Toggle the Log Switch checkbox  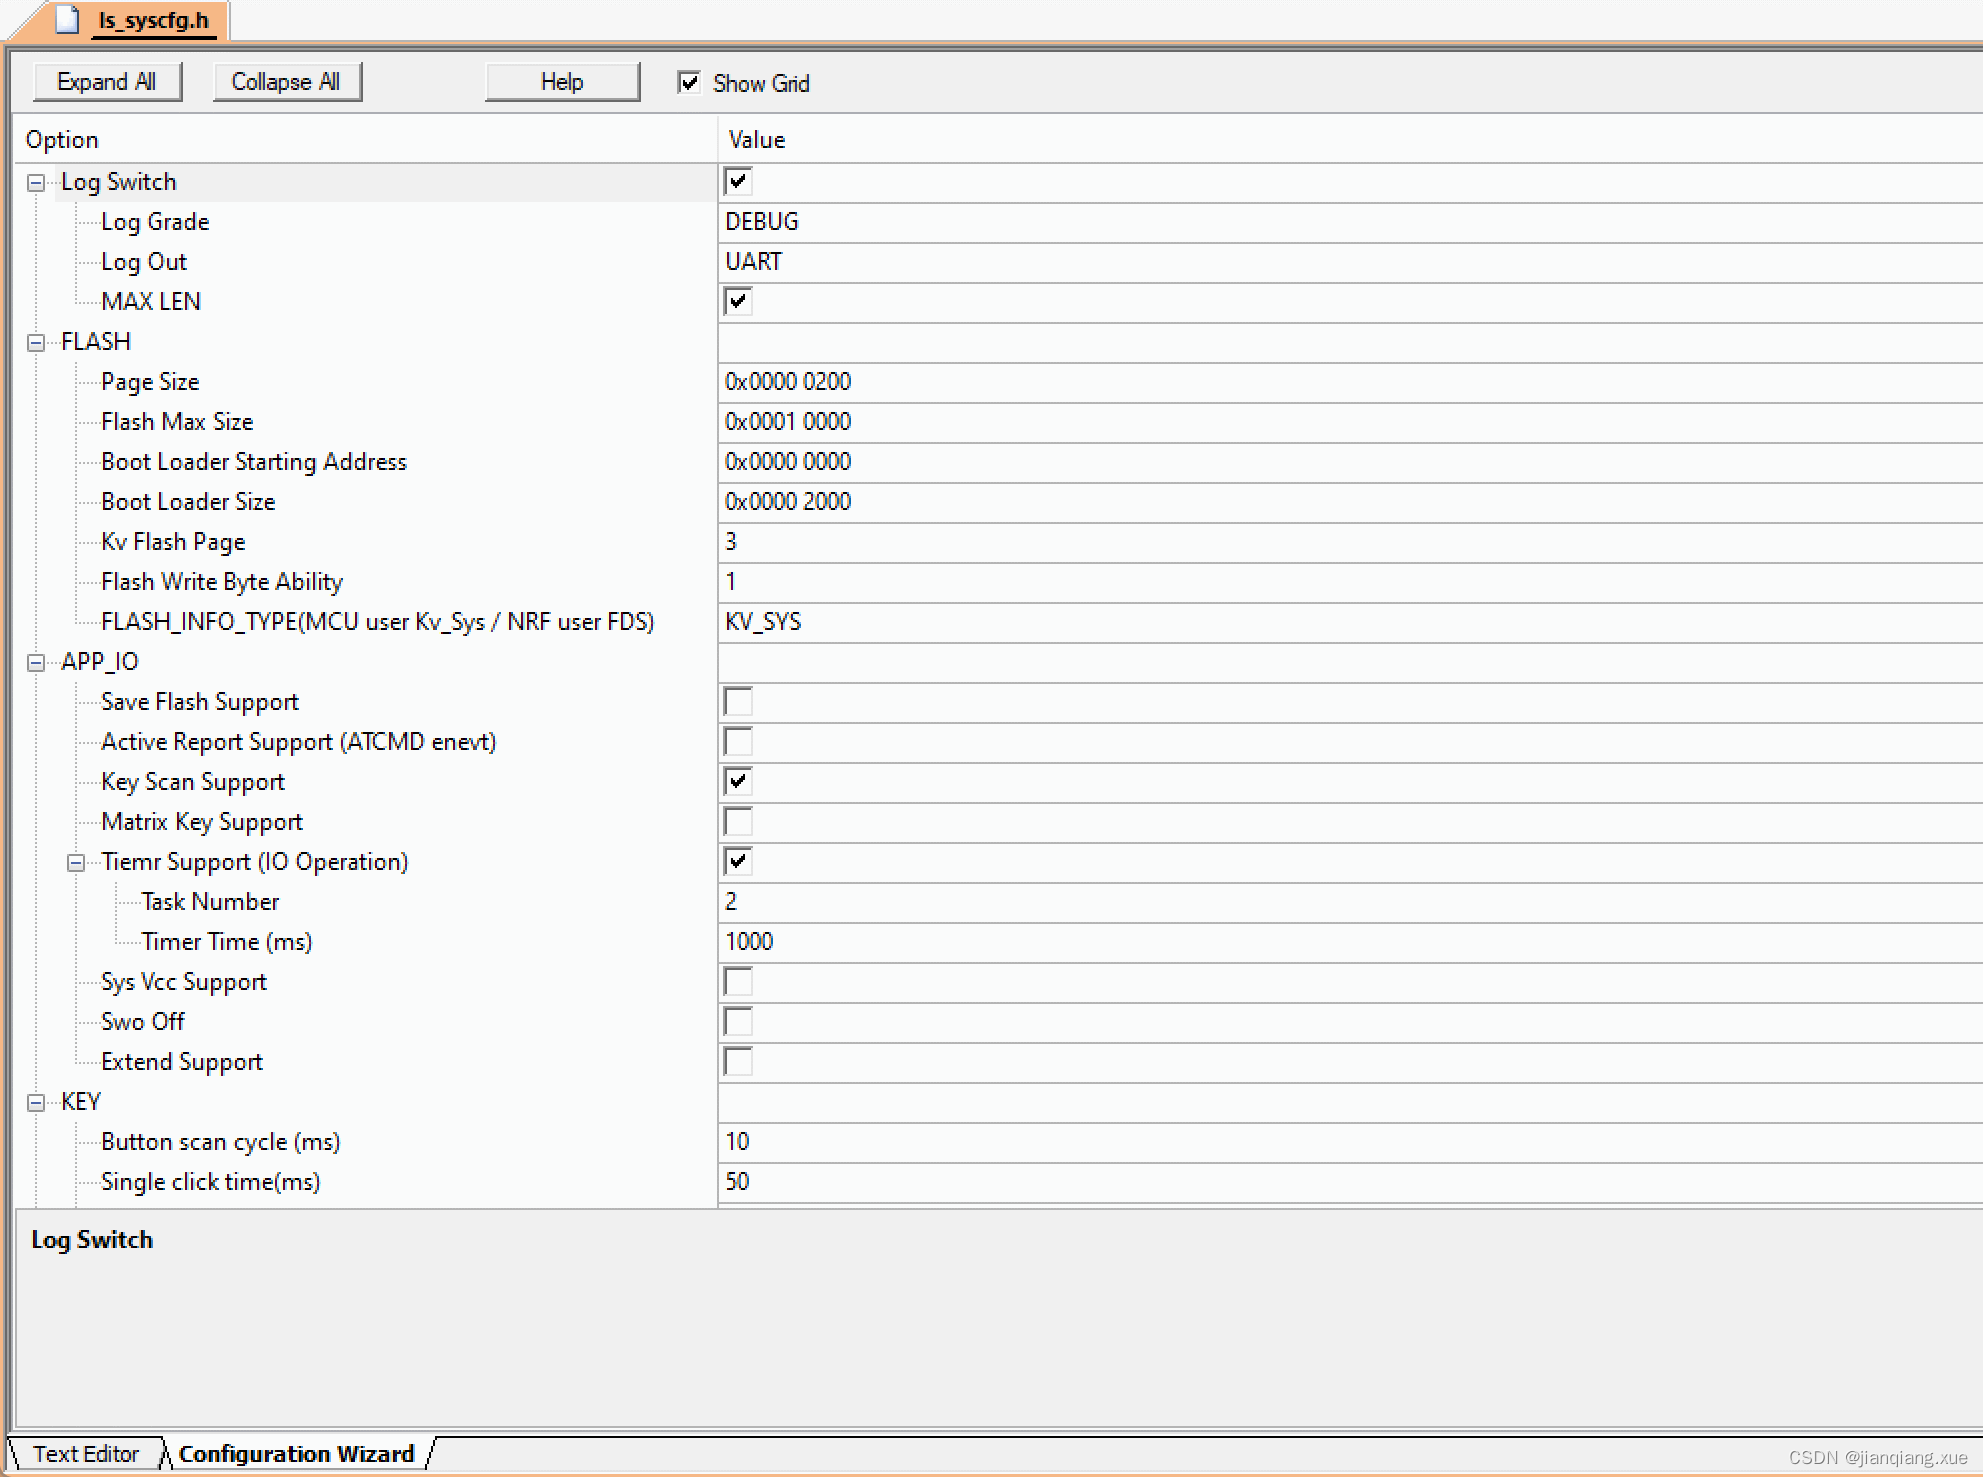737,180
